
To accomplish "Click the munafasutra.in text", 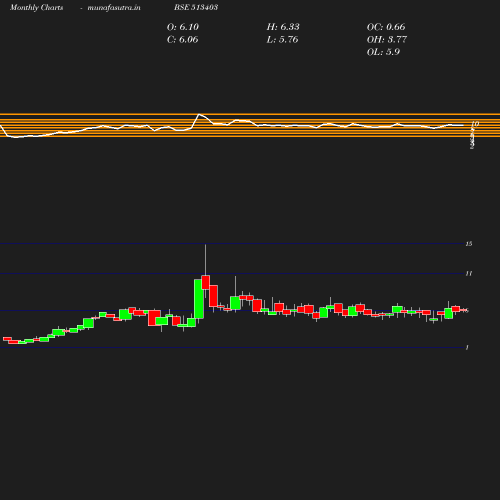I will 114,7.
